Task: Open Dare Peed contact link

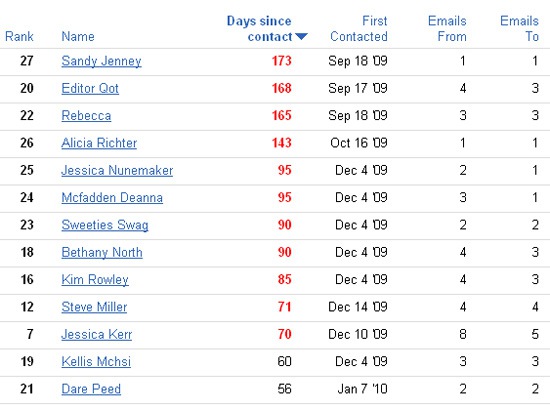Action: 91,389
